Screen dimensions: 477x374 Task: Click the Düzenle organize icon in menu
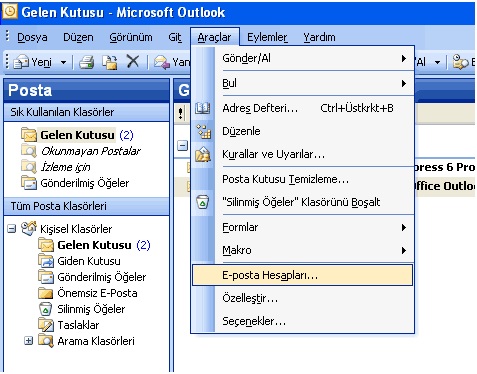pyautogui.click(x=204, y=131)
